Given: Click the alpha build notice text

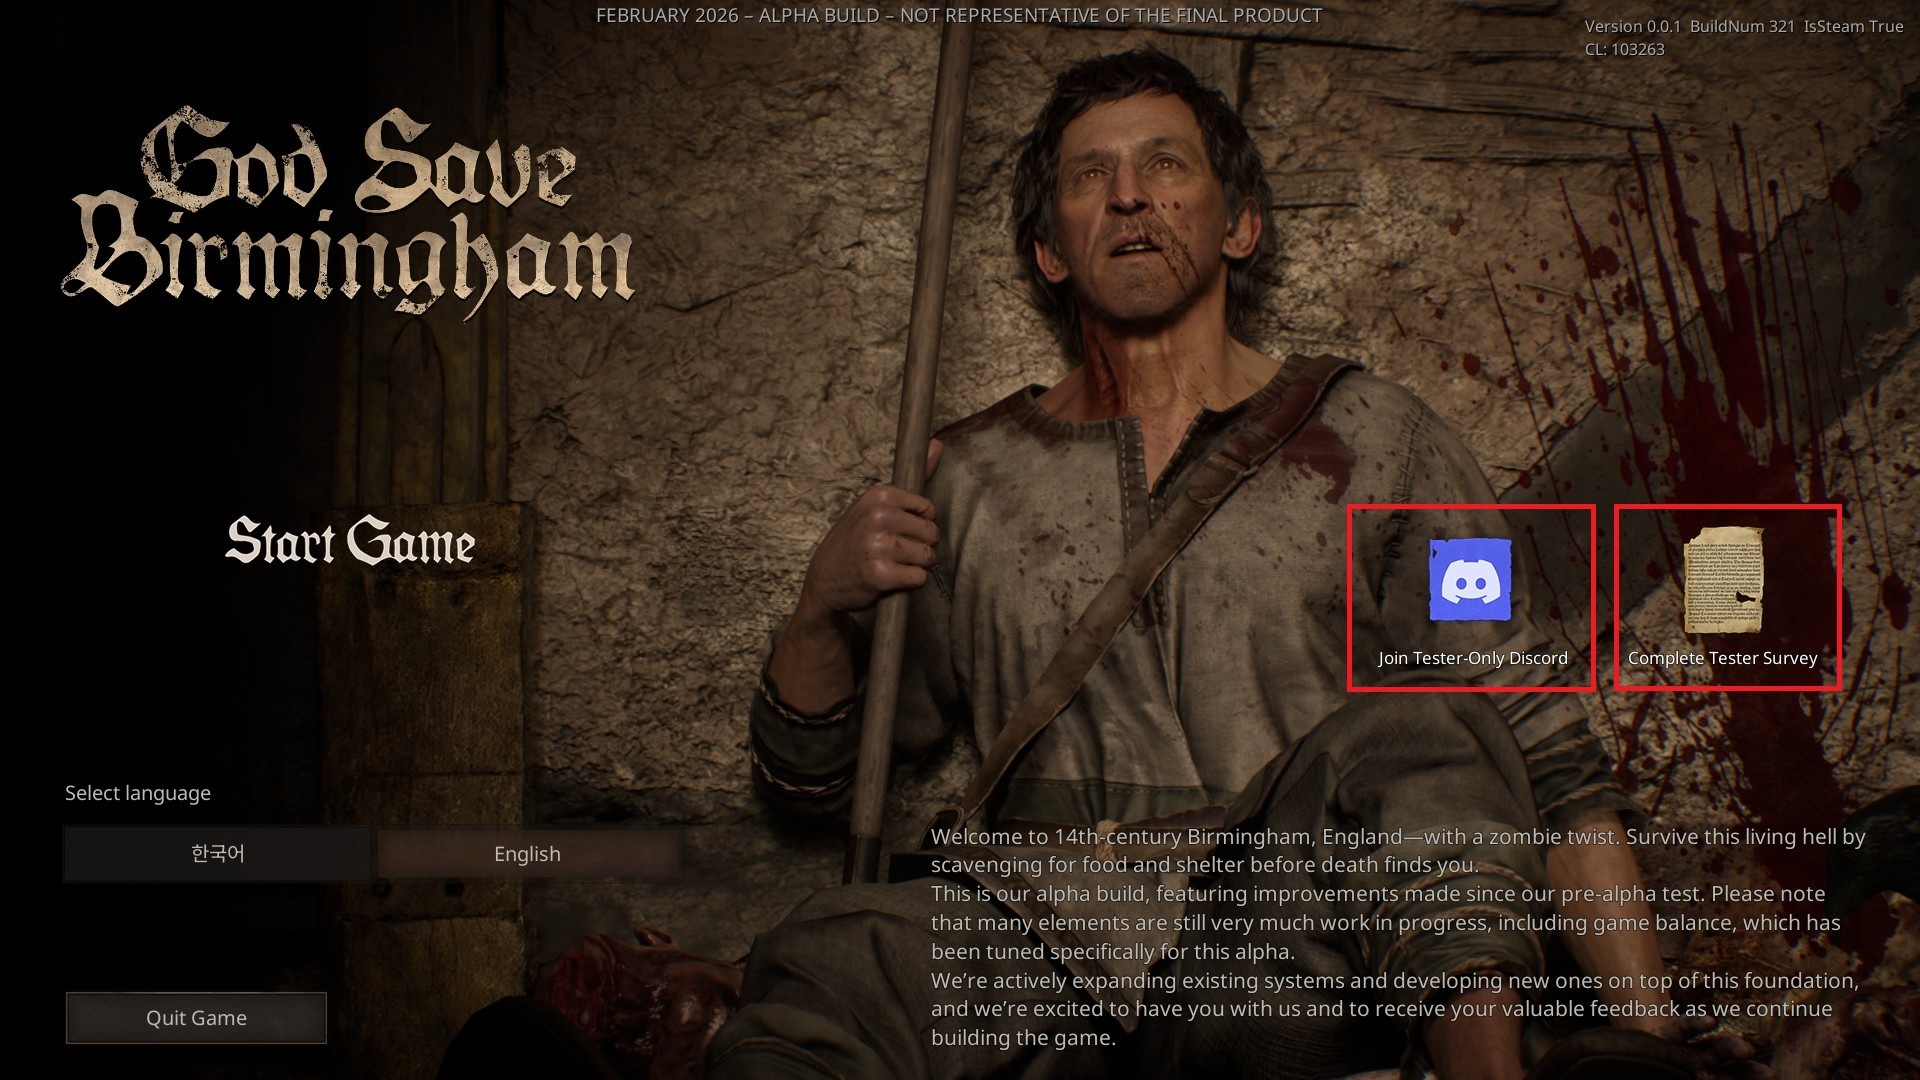Looking at the screenshot, I should point(958,16).
